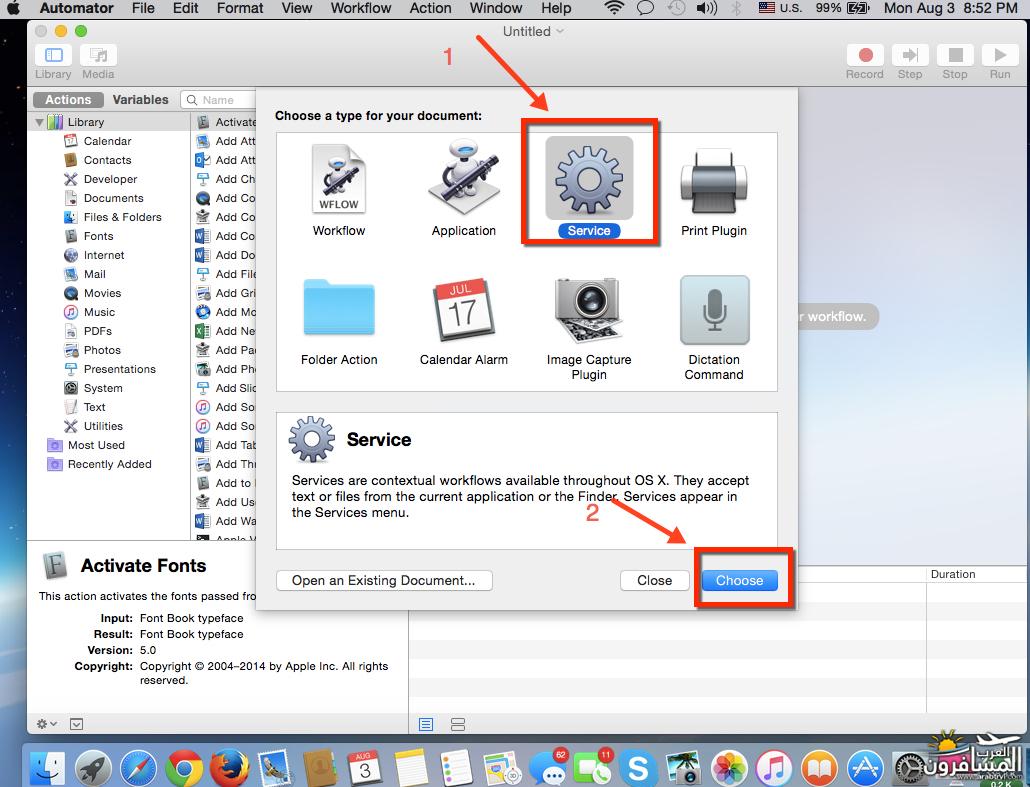Image resolution: width=1030 pixels, height=787 pixels.
Task: Click the Close button in dialog
Action: point(655,581)
